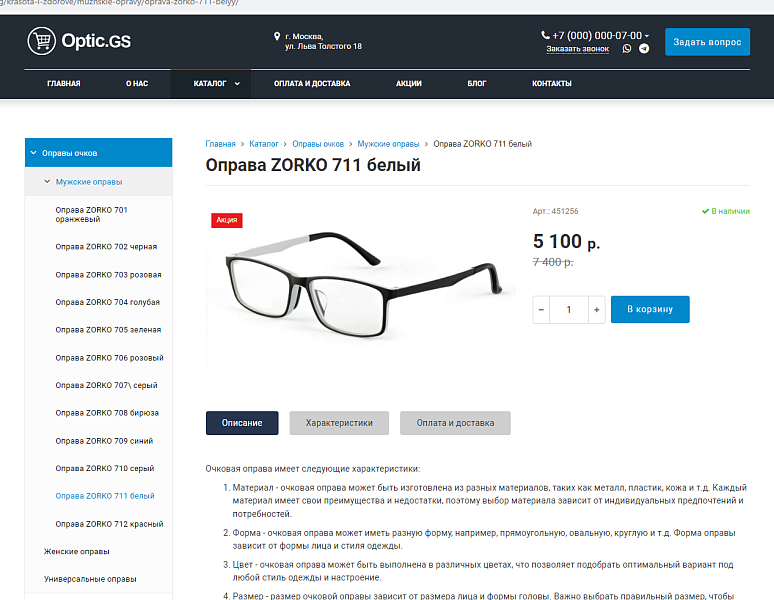This screenshot has width=774, height=600.
Task: Click the red Акция badge on product
Action: coord(226,220)
